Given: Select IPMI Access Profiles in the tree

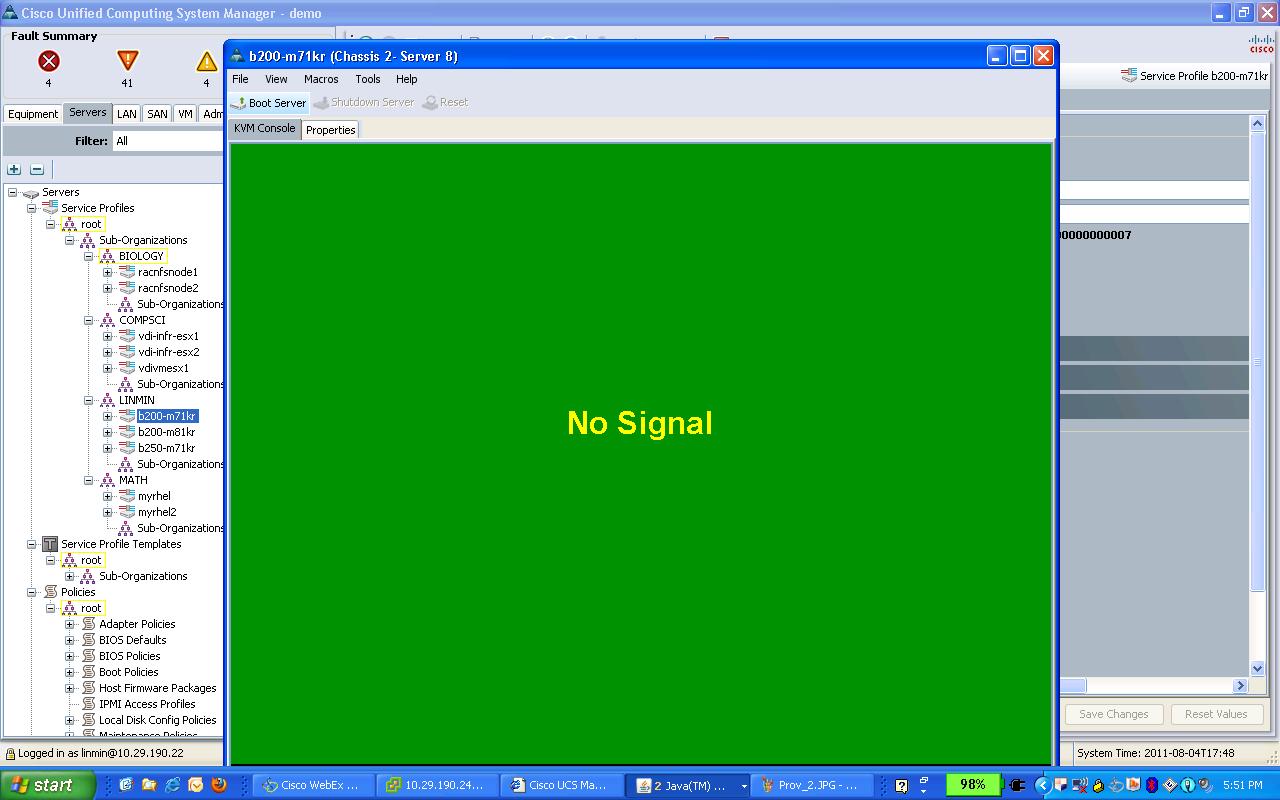Looking at the screenshot, I should tap(147, 704).
